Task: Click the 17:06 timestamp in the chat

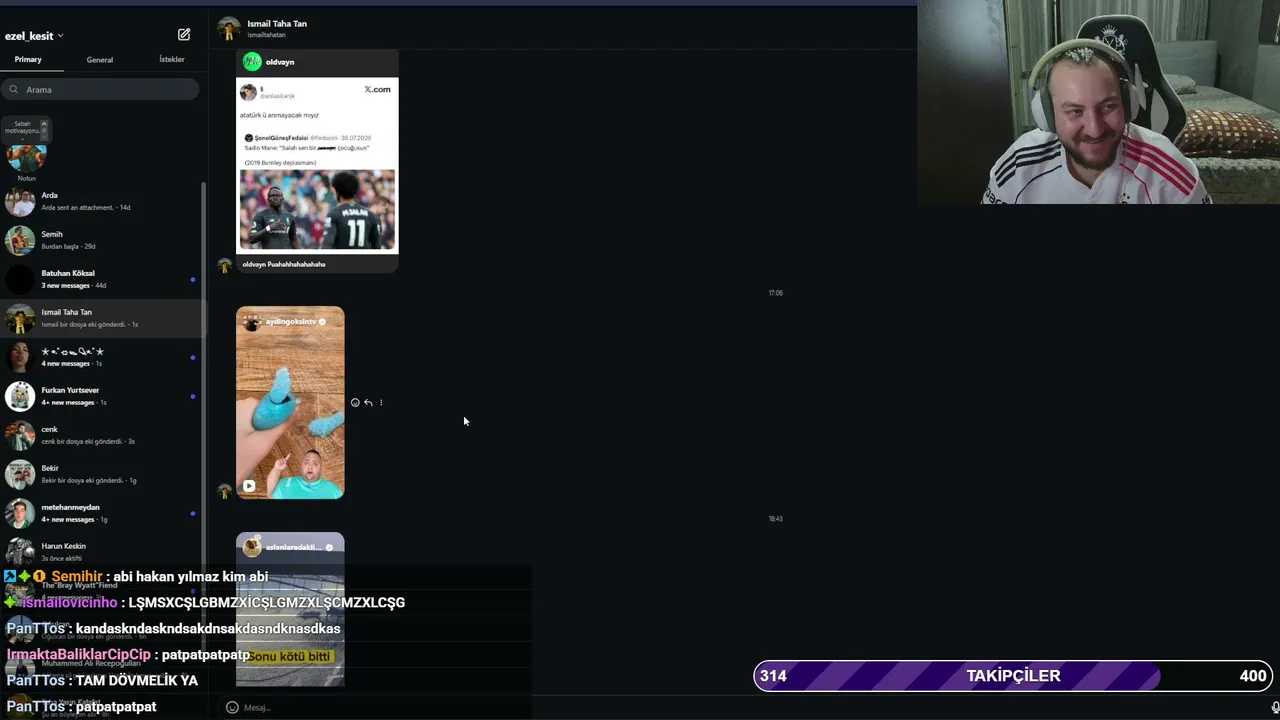Action: click(775, 293)
